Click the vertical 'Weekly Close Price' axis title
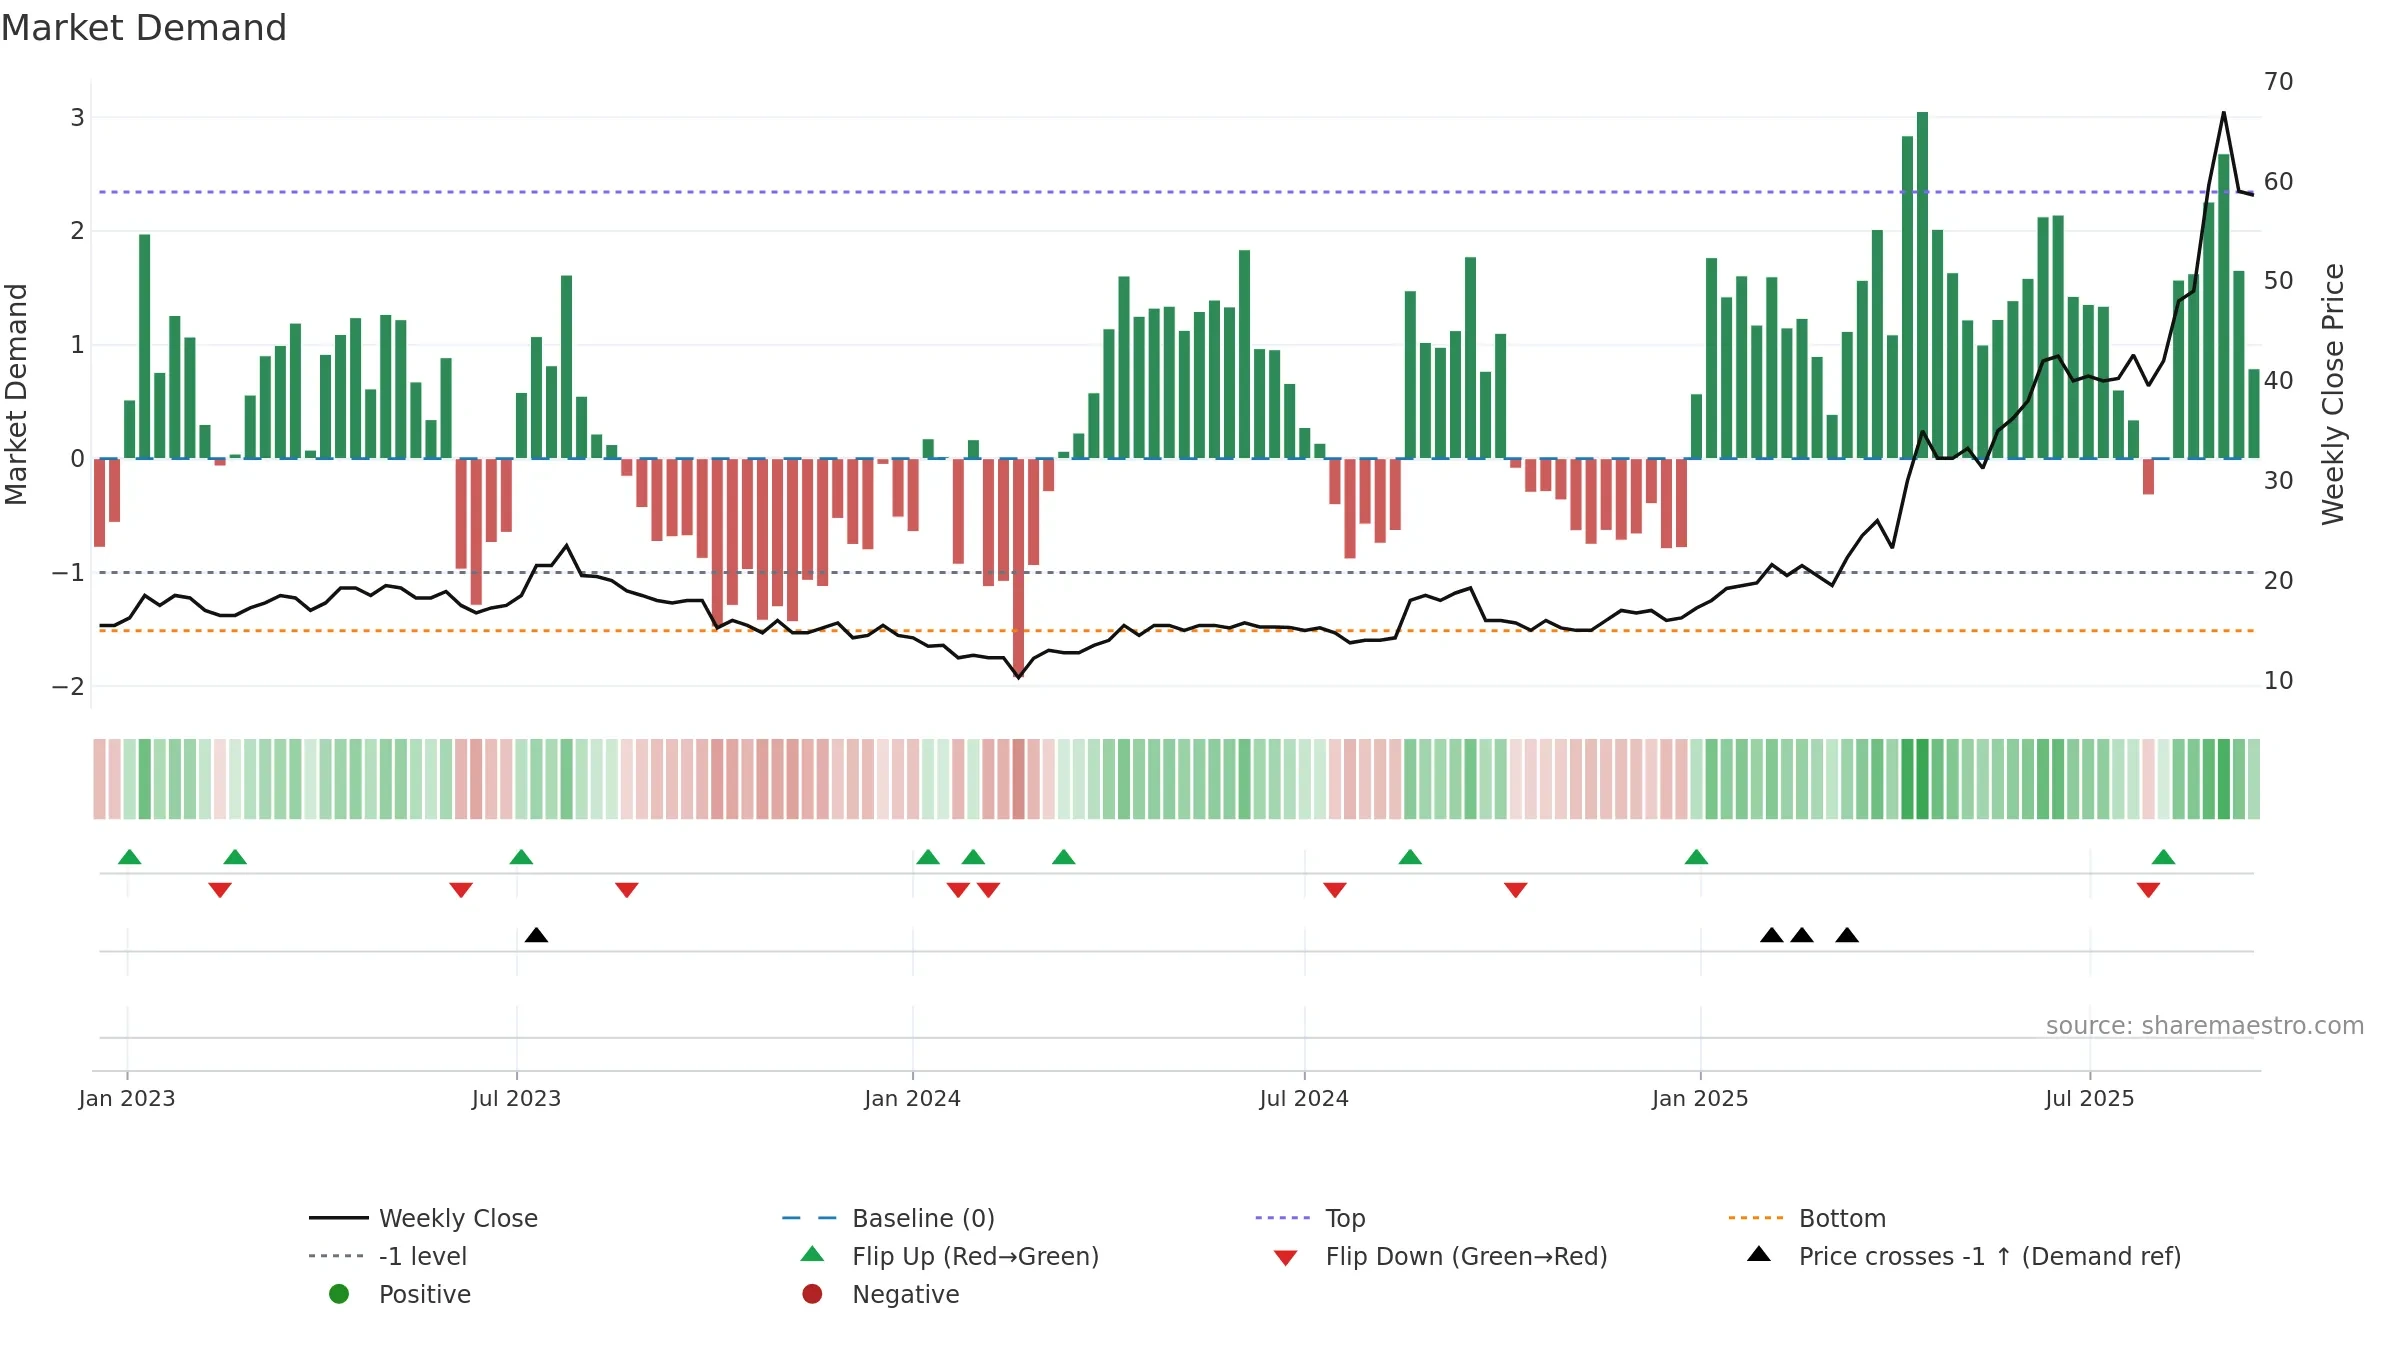The image size is (2400, 1350). (x=2333, y=394)
